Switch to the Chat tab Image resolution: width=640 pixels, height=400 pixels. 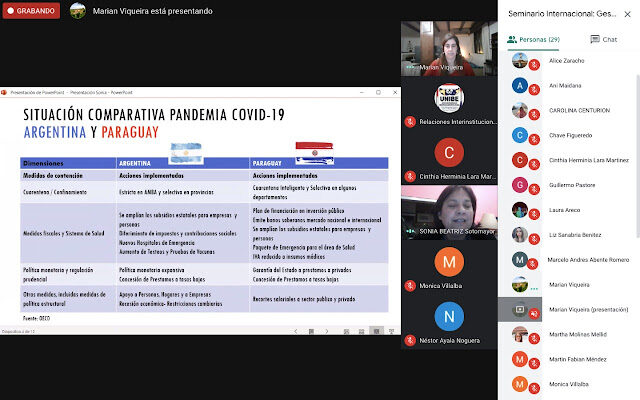tap(604, 40)
